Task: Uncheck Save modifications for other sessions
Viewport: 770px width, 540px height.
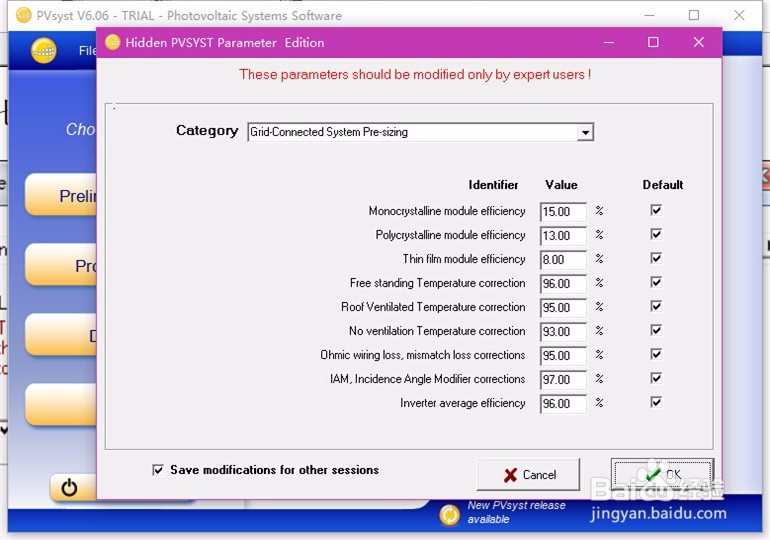Action: [158, 470]
